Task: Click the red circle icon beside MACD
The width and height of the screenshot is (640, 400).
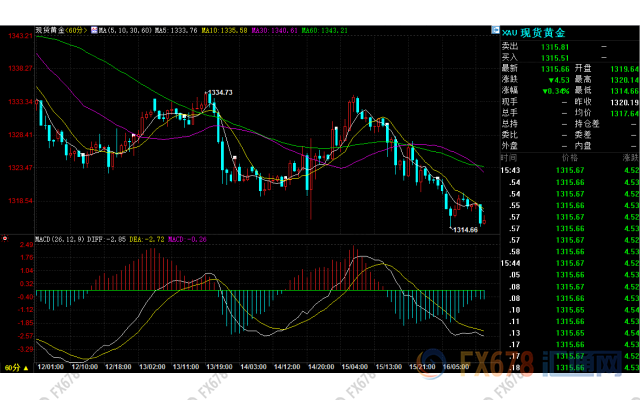Action: 5,238
